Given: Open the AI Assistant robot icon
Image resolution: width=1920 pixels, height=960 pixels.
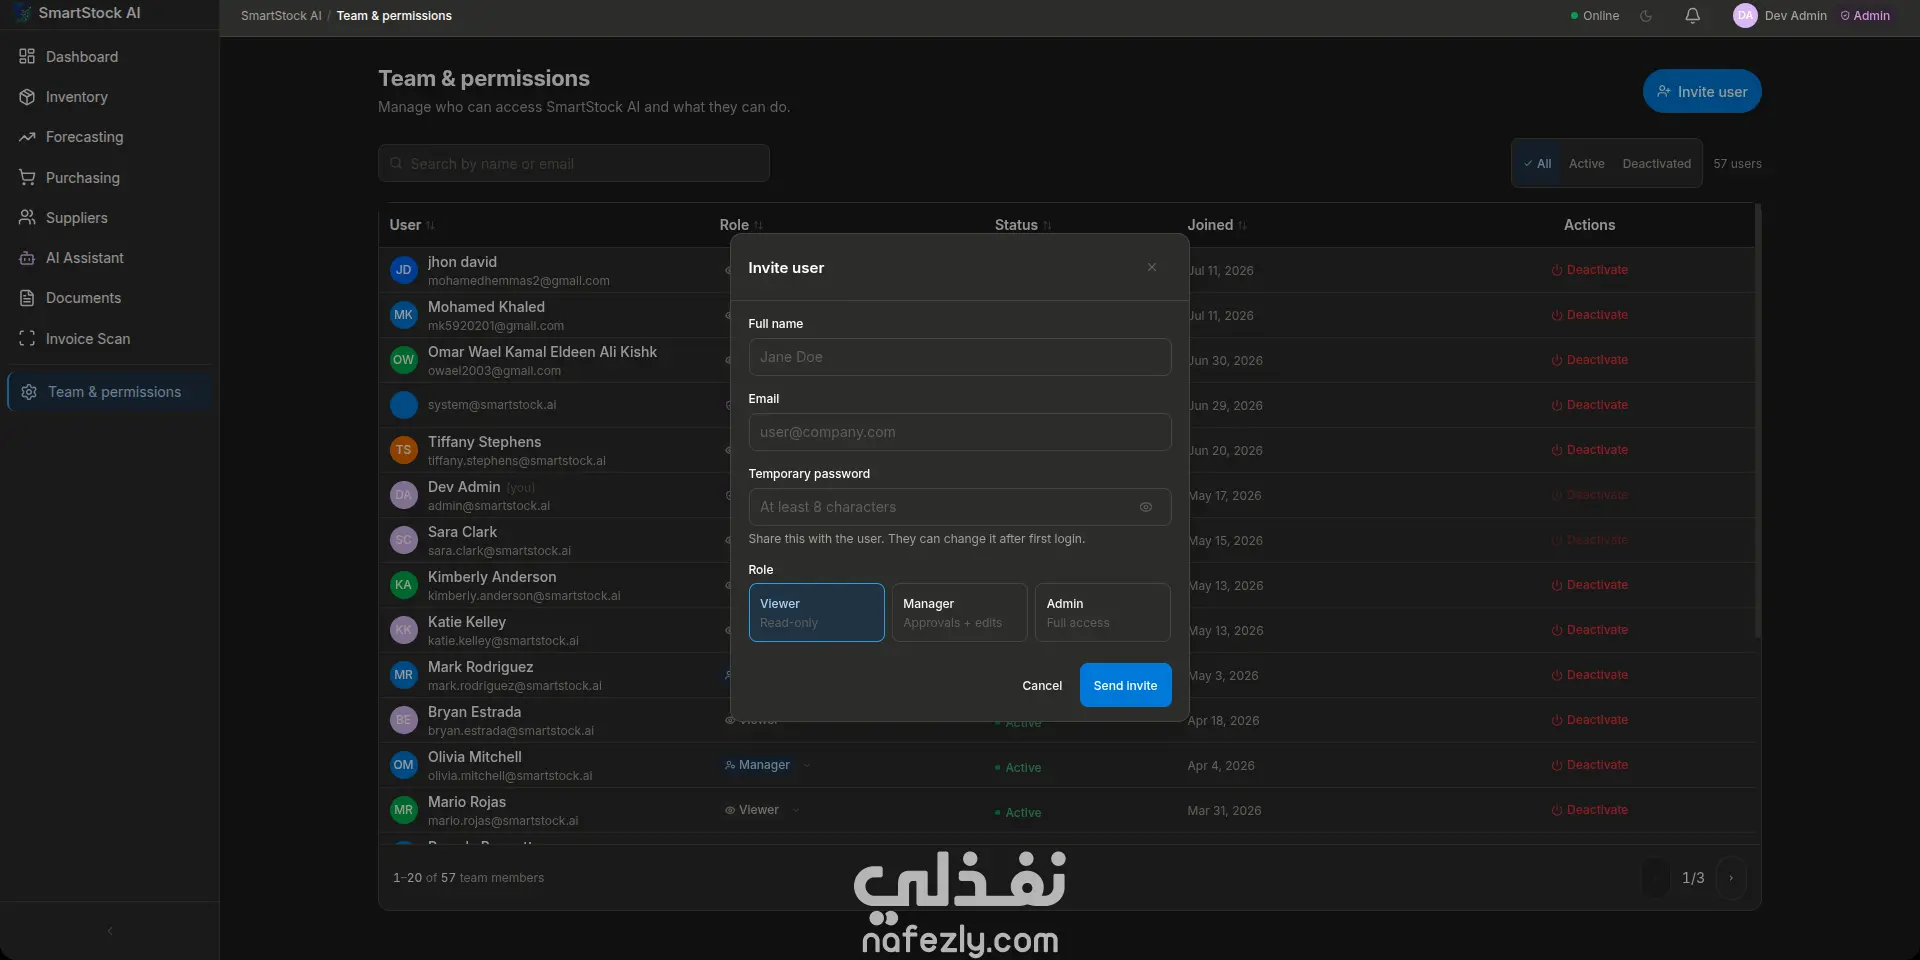Looking at the screenshot, I should (x=27, y=258).
